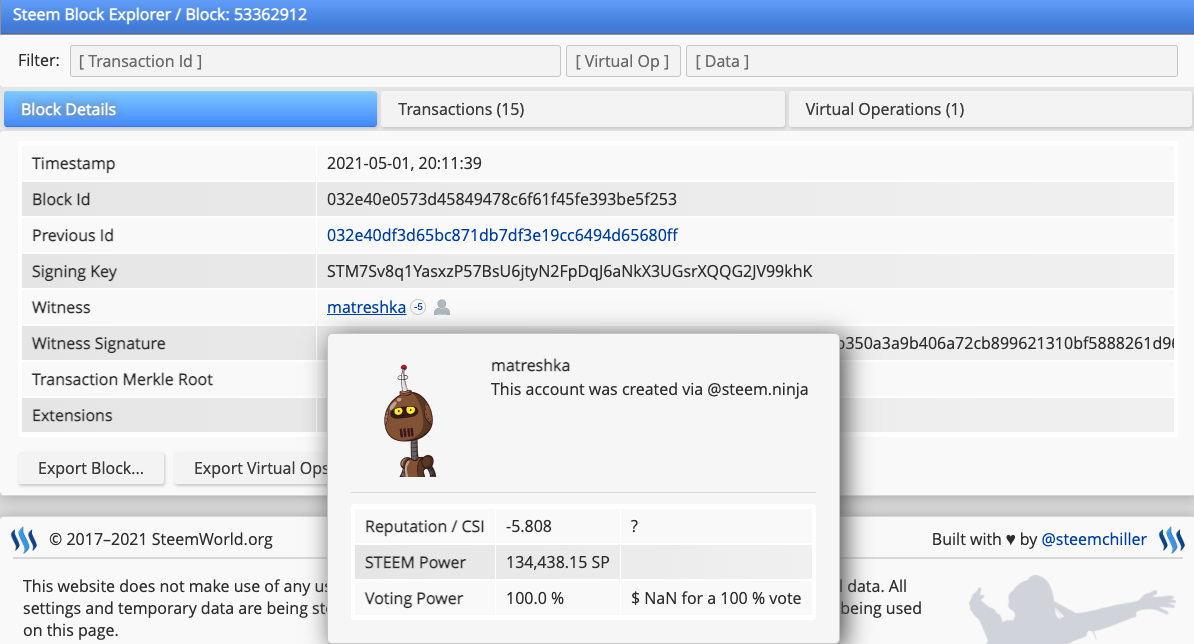The height and width of the screenshot is (644, 1194).
Task: Click the Export Block... button
Action: (91, 468)
